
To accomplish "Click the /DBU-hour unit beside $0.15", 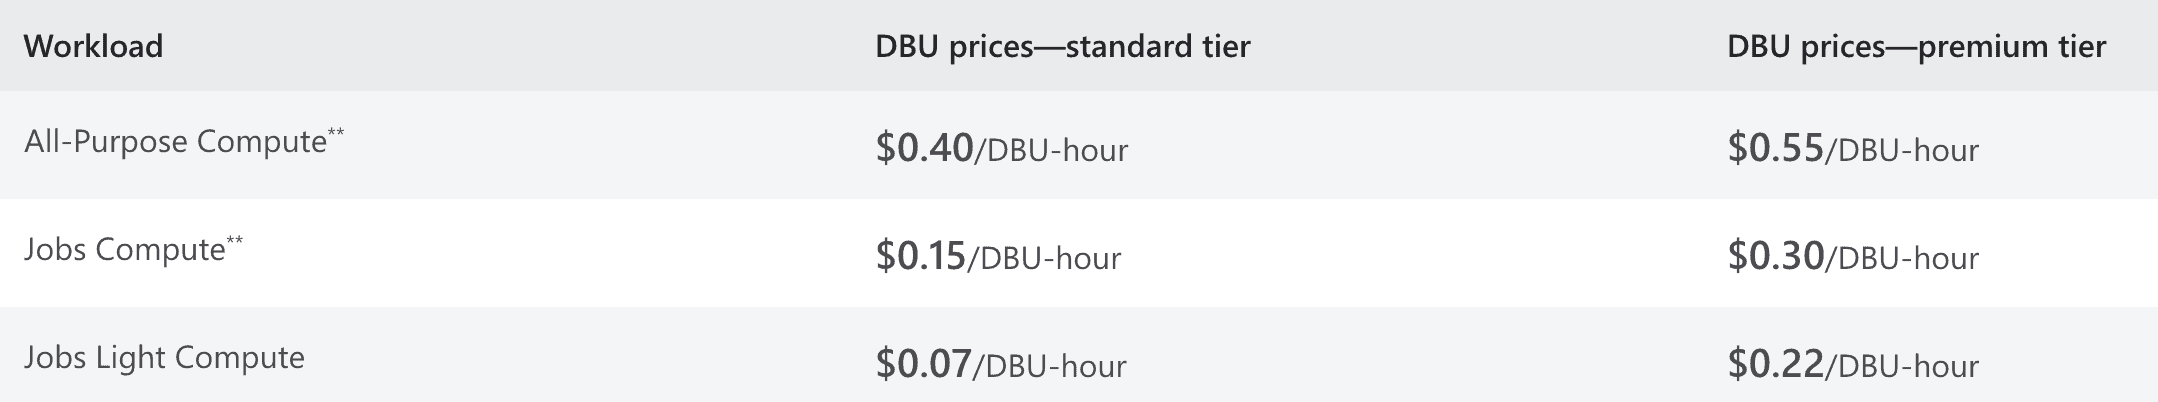I will (1045, 259).
